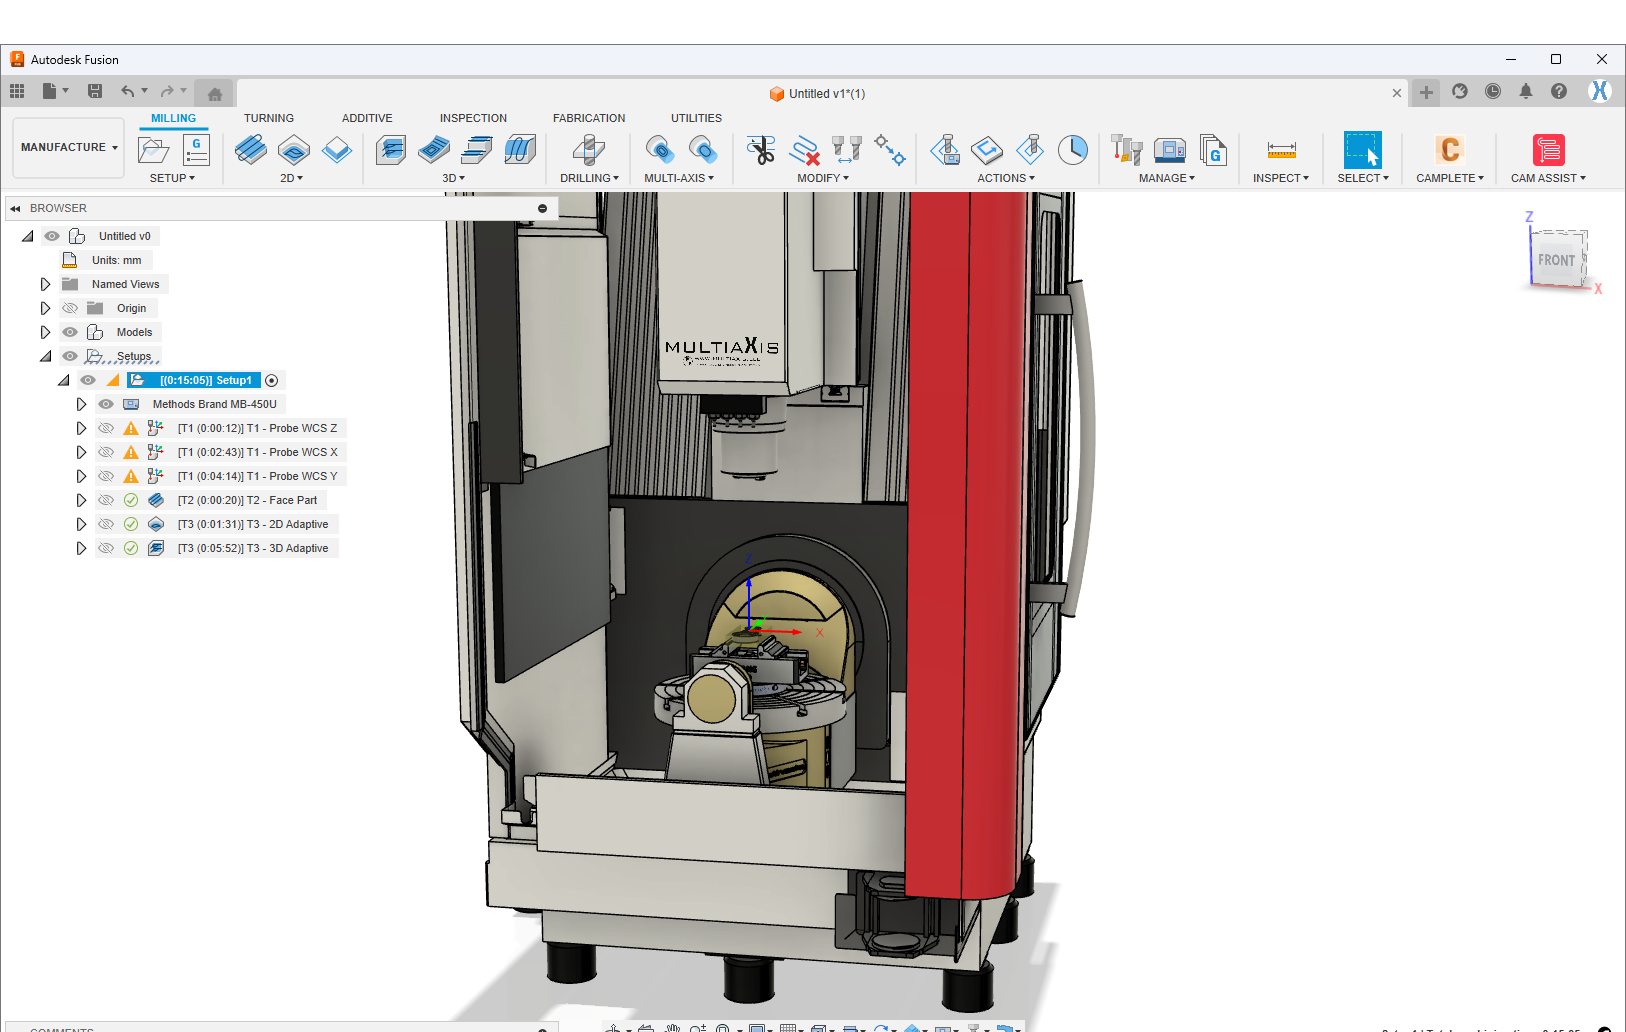Open the MULTI-AXIS dropdown menu
Screen dimensions: 1626x1032
[x=678, y=178]
